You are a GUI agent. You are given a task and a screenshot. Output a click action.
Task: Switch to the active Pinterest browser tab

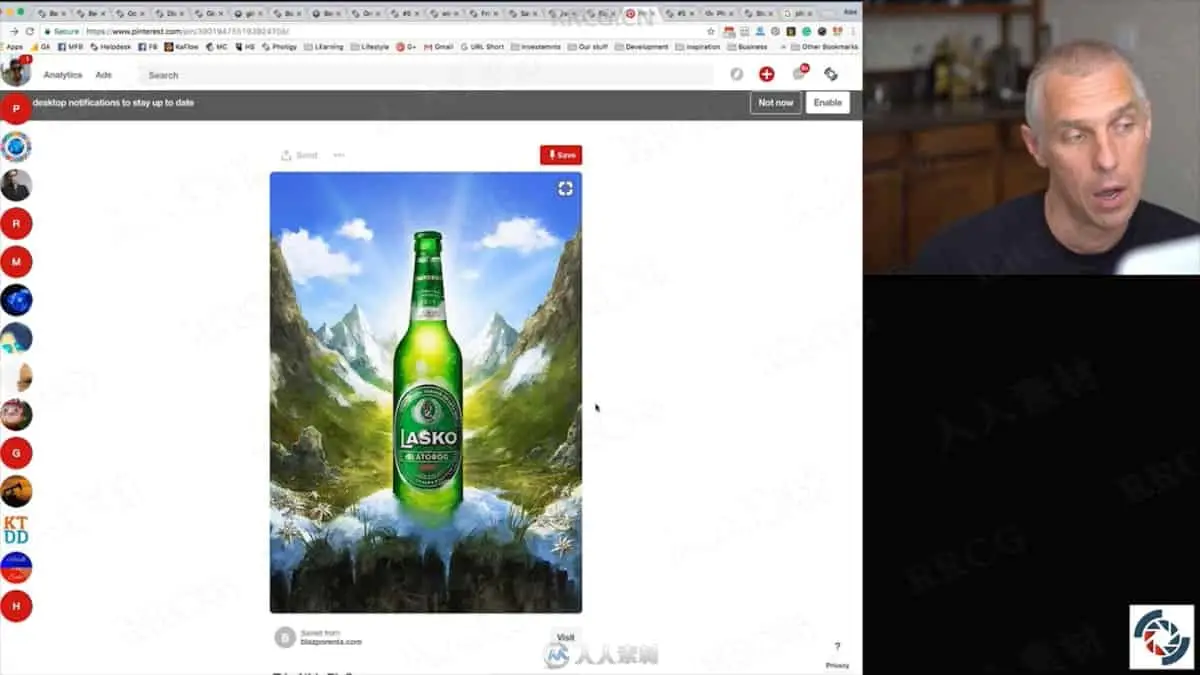point(641,13)
